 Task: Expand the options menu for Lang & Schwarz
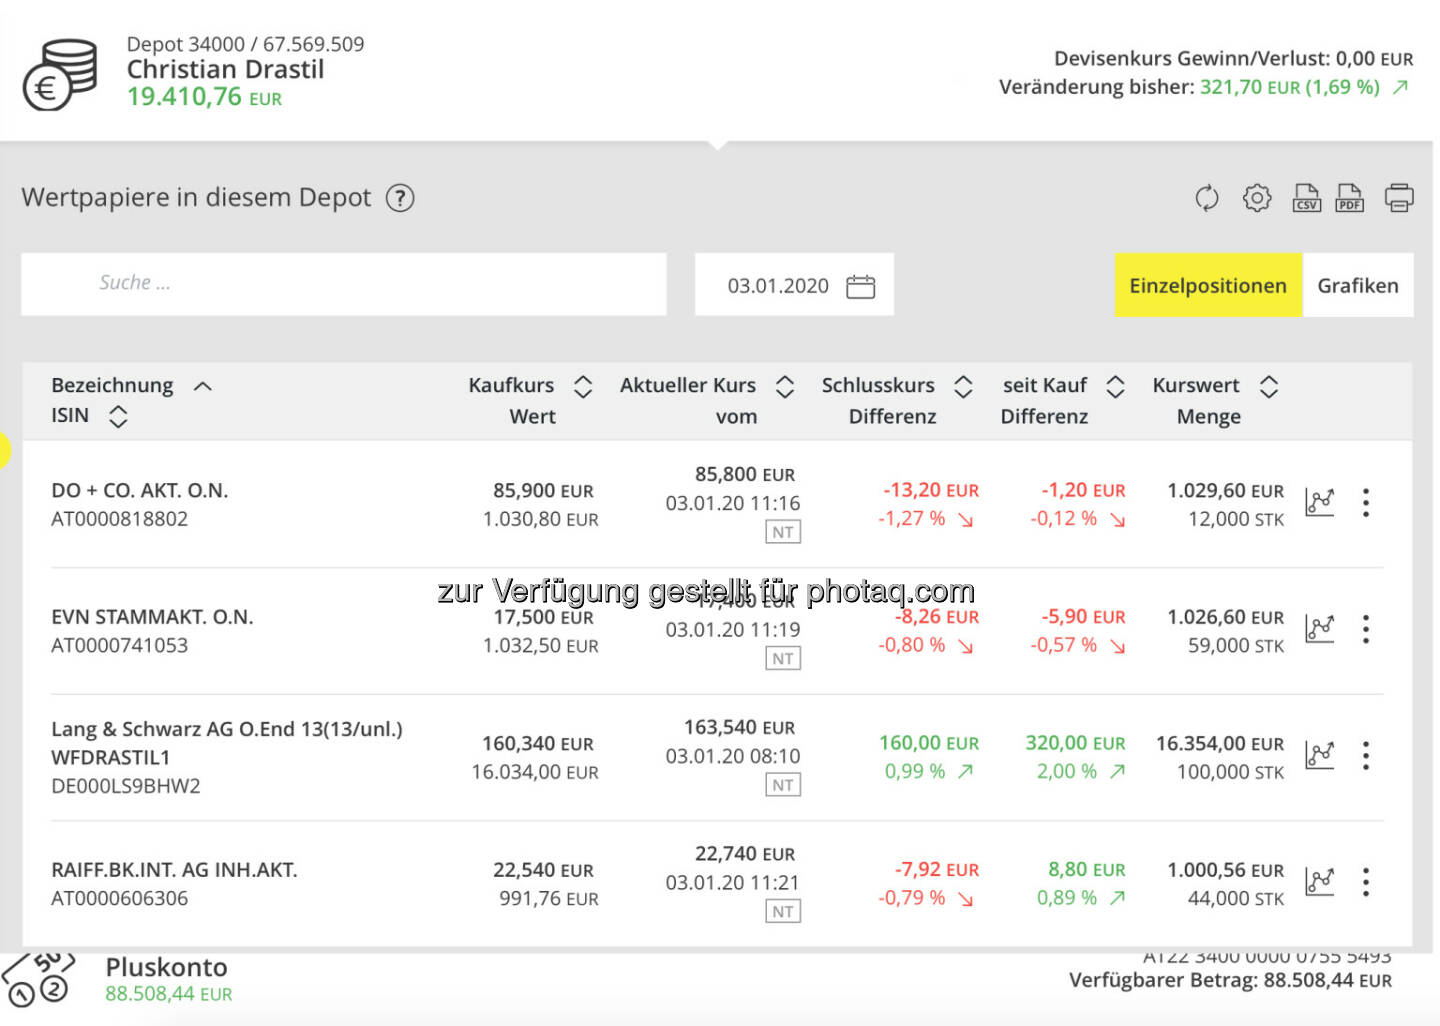pos(1366,756)
